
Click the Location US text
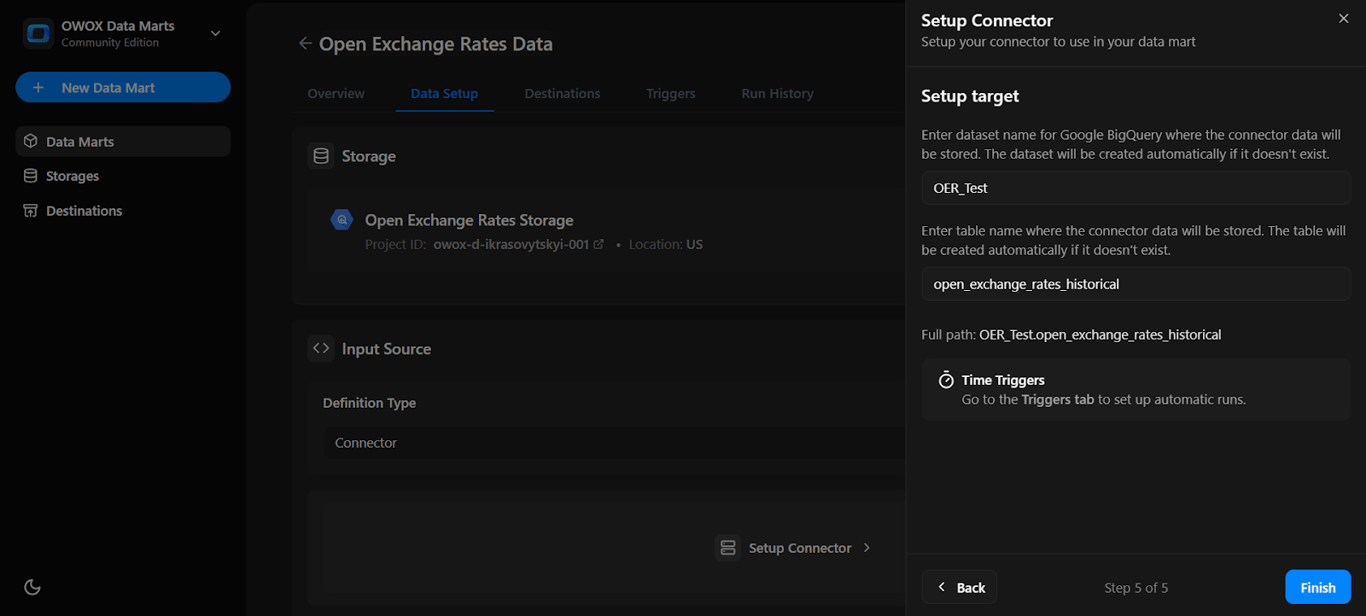pos(666,244)
